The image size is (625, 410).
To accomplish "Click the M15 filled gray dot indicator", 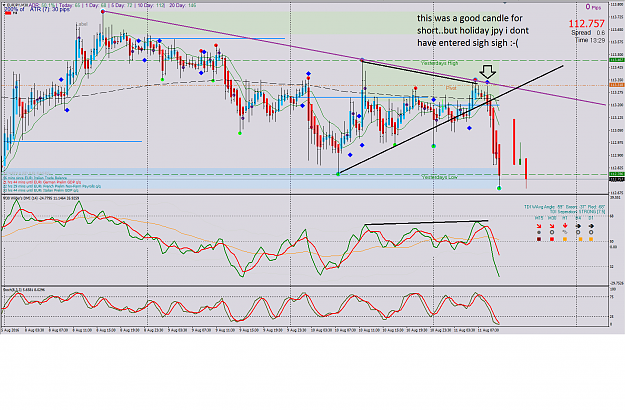I will point(539,232).
